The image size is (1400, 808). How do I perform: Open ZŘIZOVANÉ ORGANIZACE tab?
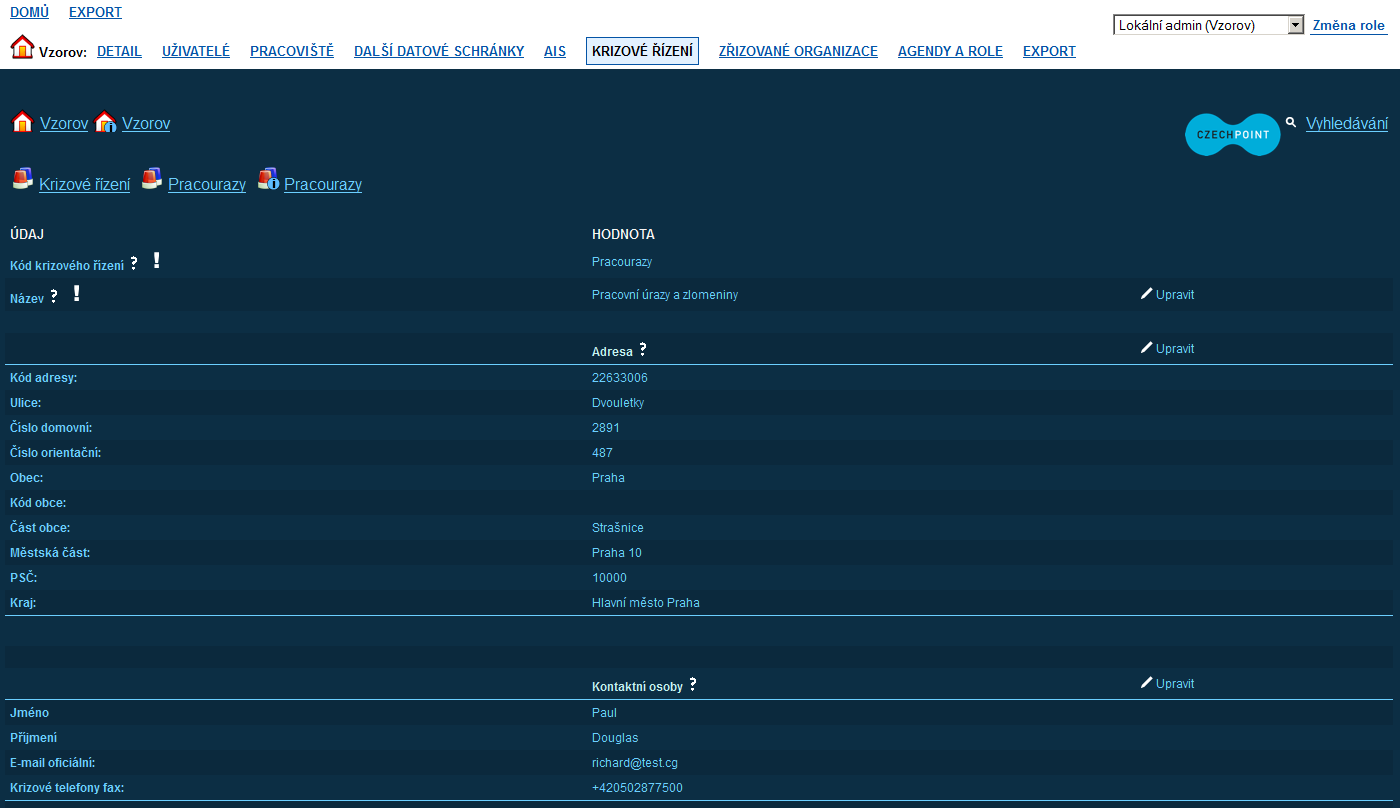pos(798,51)
